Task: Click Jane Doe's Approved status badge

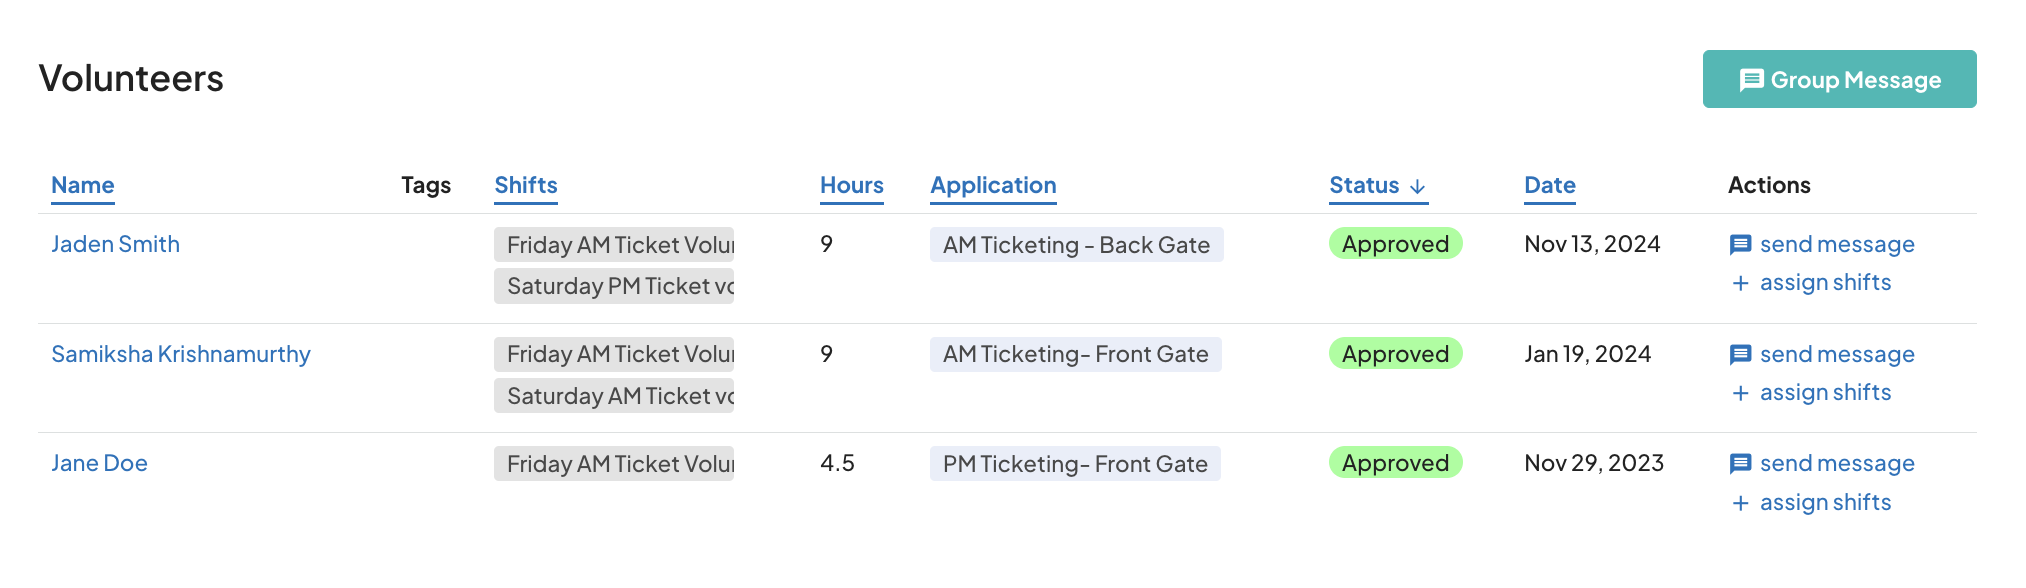Action: click(1394, 463)
